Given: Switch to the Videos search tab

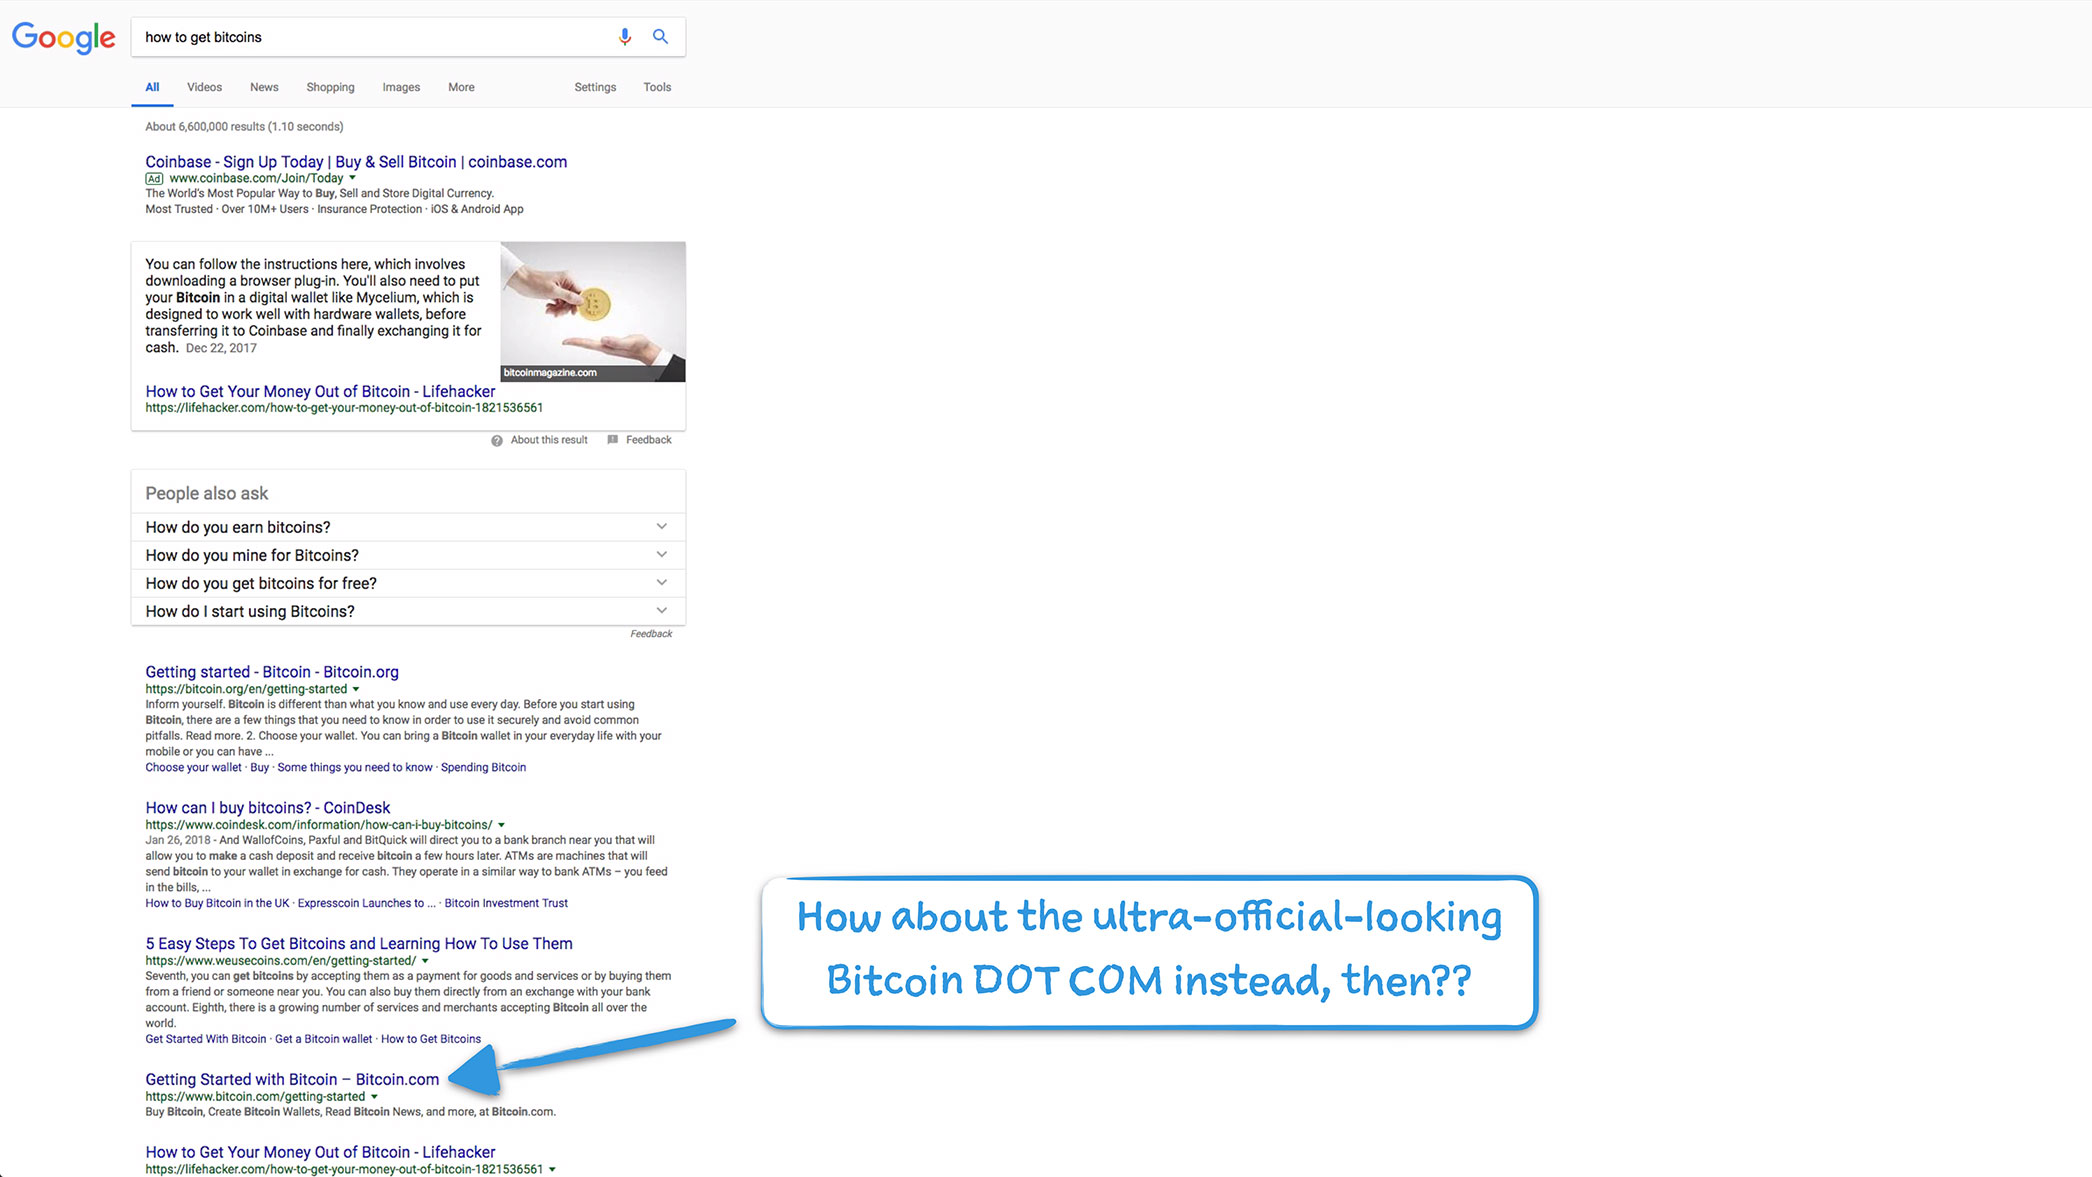Looking at the screenshot, I should (204, 87).
